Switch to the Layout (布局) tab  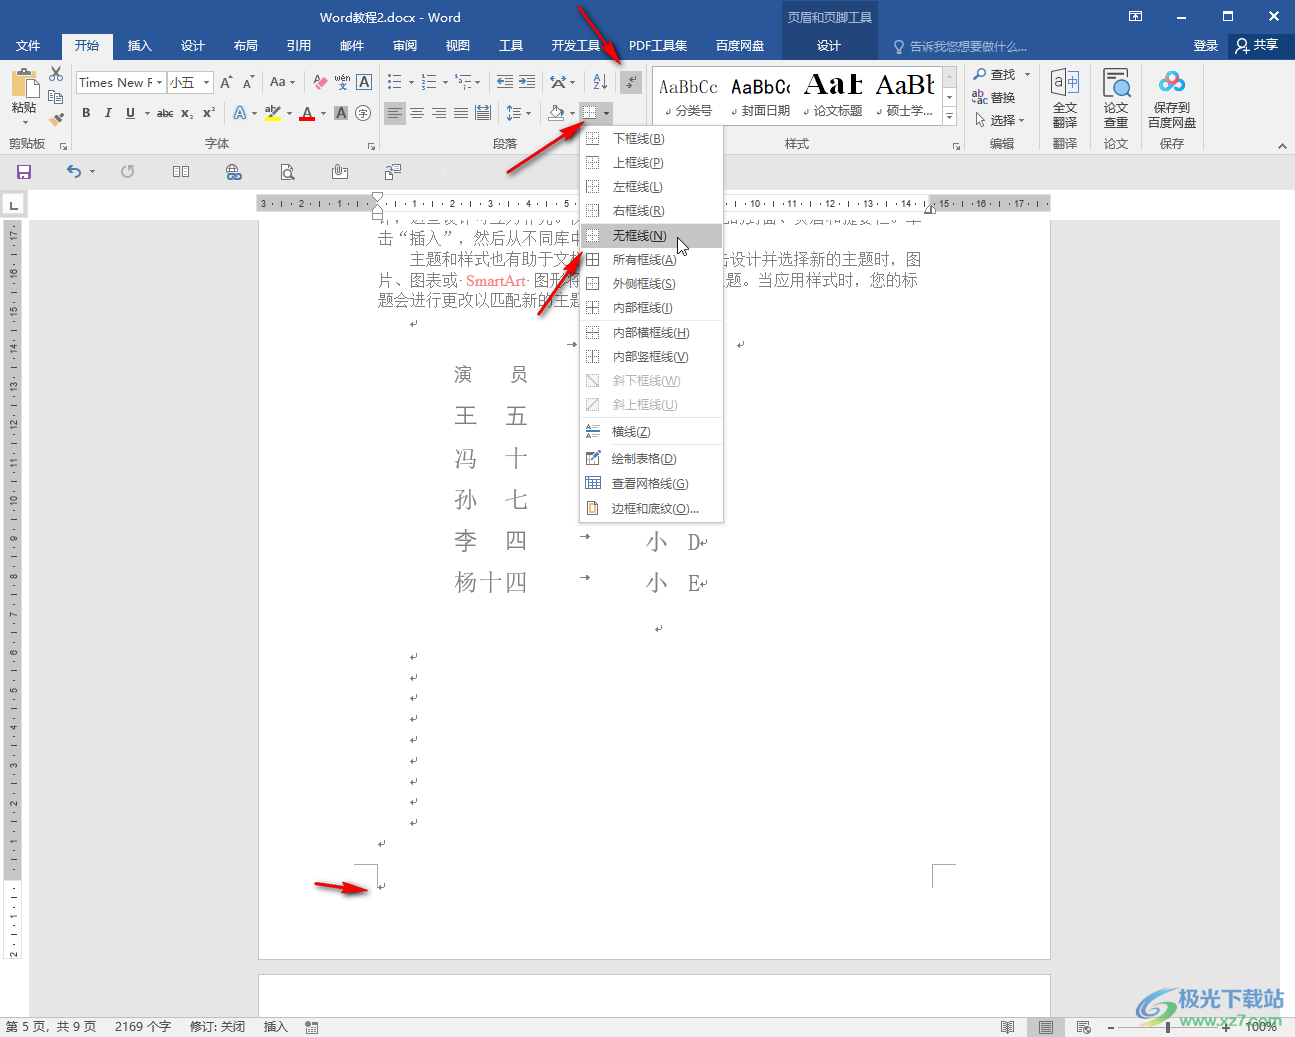tap(246, 46)
